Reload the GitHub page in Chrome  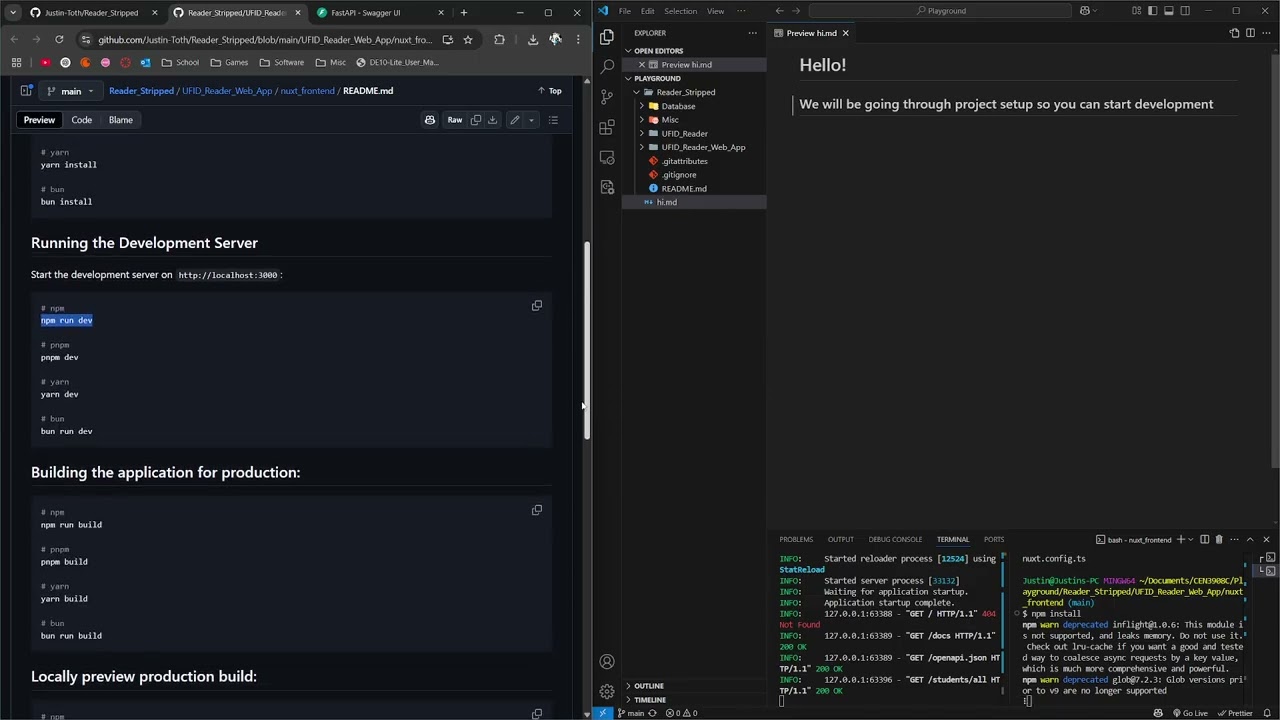(x=59, y=40)
